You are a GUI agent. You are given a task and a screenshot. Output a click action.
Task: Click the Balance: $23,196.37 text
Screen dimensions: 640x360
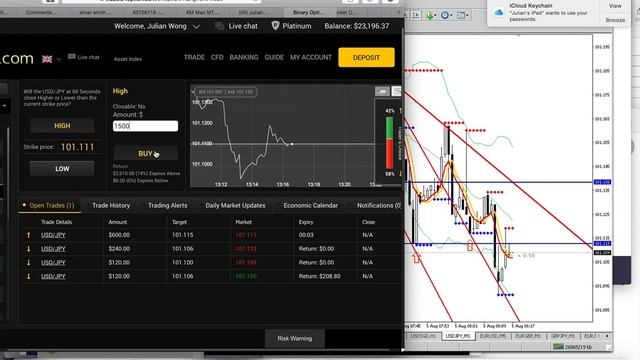tap(357, 26)
